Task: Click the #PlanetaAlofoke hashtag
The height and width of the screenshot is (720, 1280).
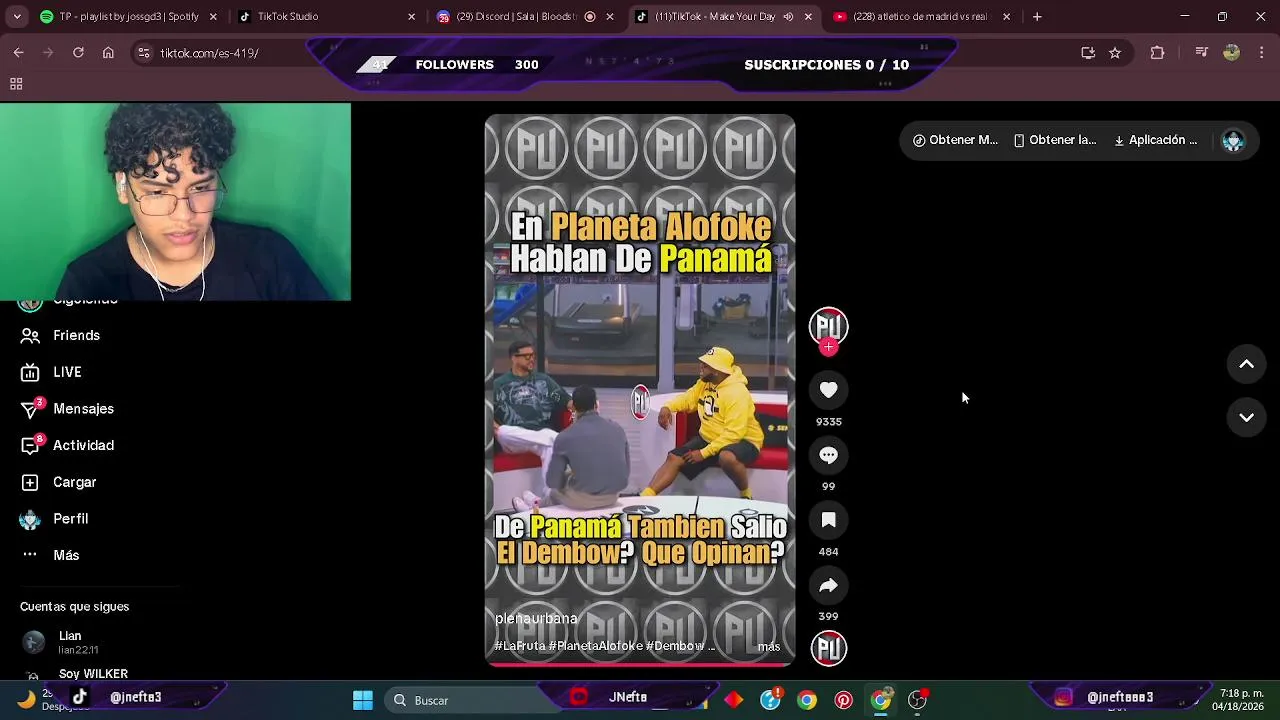Action: [595, 646]
